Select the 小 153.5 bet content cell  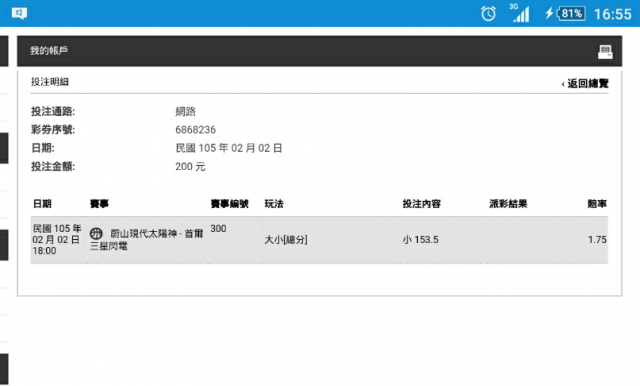click(420, 240)
